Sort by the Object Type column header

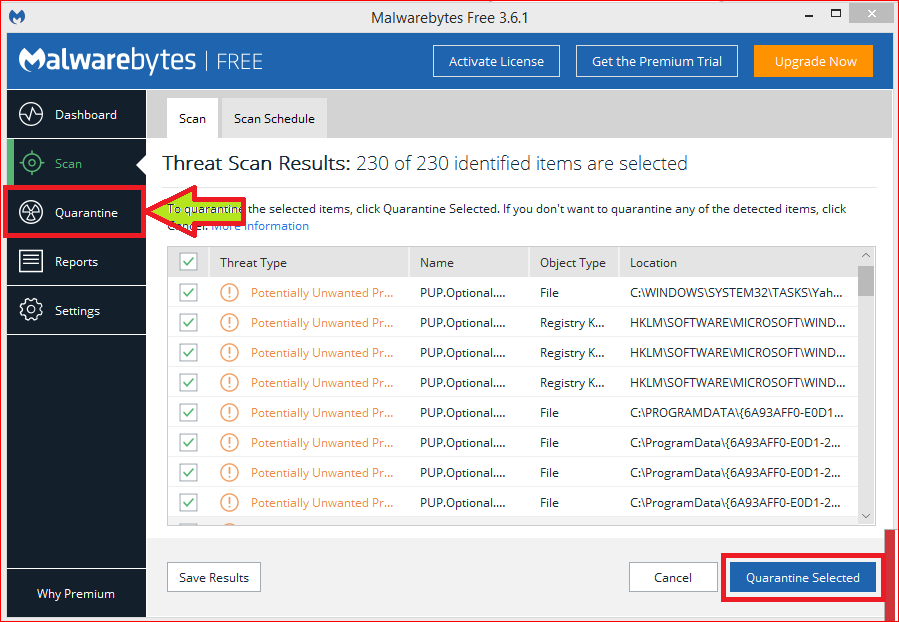[x=574, y=262]
